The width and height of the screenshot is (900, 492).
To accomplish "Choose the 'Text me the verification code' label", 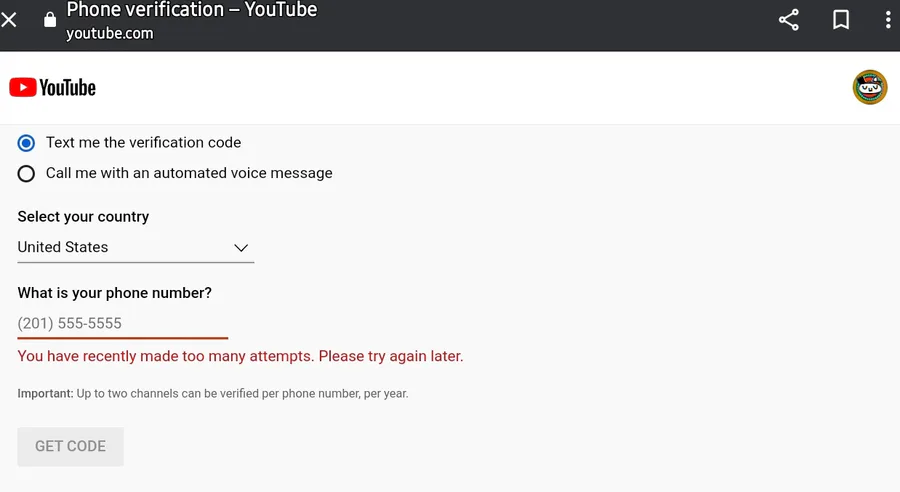I will click(x=143, y=142).
